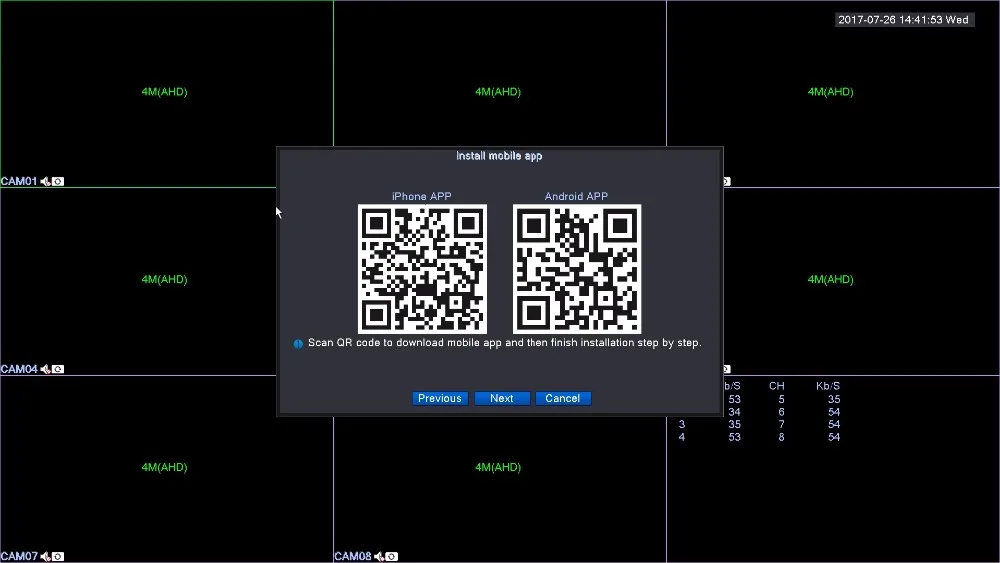1000x563 pixels.
Task: Click the 4M(AHD) text in the CAM04 pane
Action: point(165,279)
